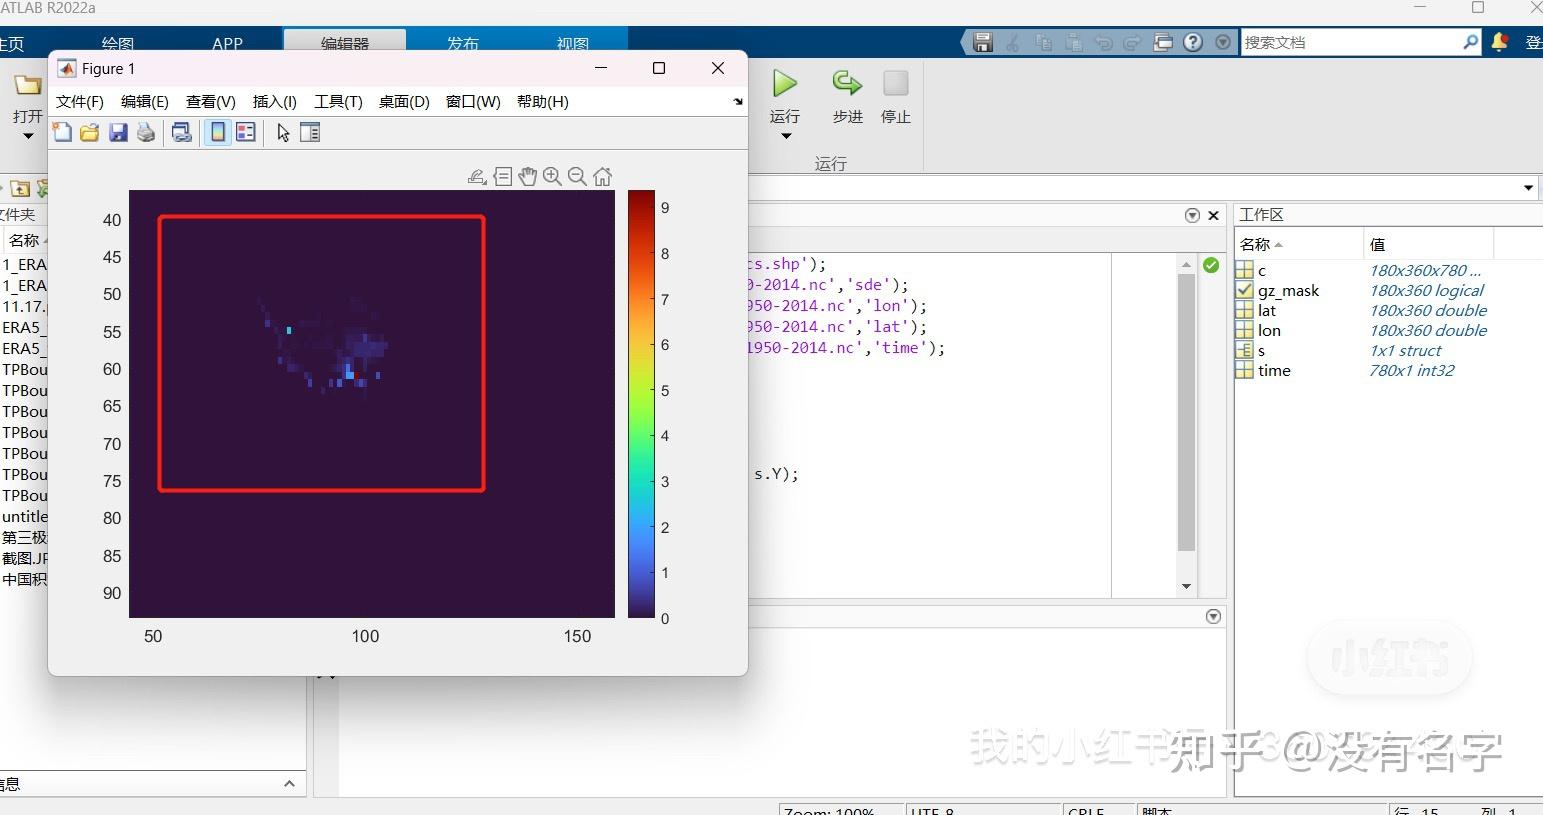Image resolution: width=1543 pixels, height=815 pixels.
Task: Toggle the Edit Plot arrow tool
Action: 283,132
